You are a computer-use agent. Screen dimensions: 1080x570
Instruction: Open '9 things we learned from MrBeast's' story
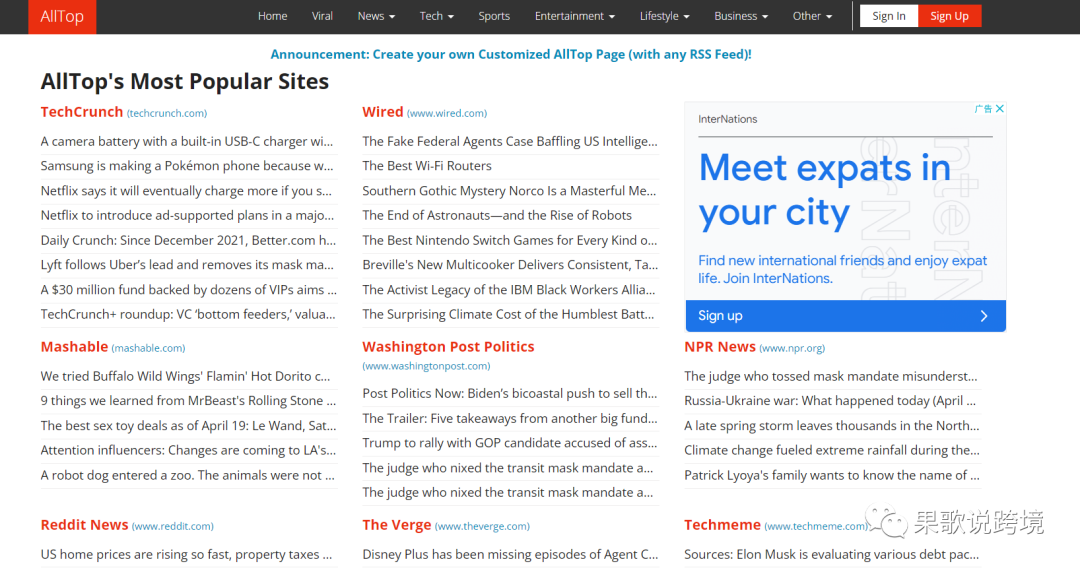(x=189, y=401)
